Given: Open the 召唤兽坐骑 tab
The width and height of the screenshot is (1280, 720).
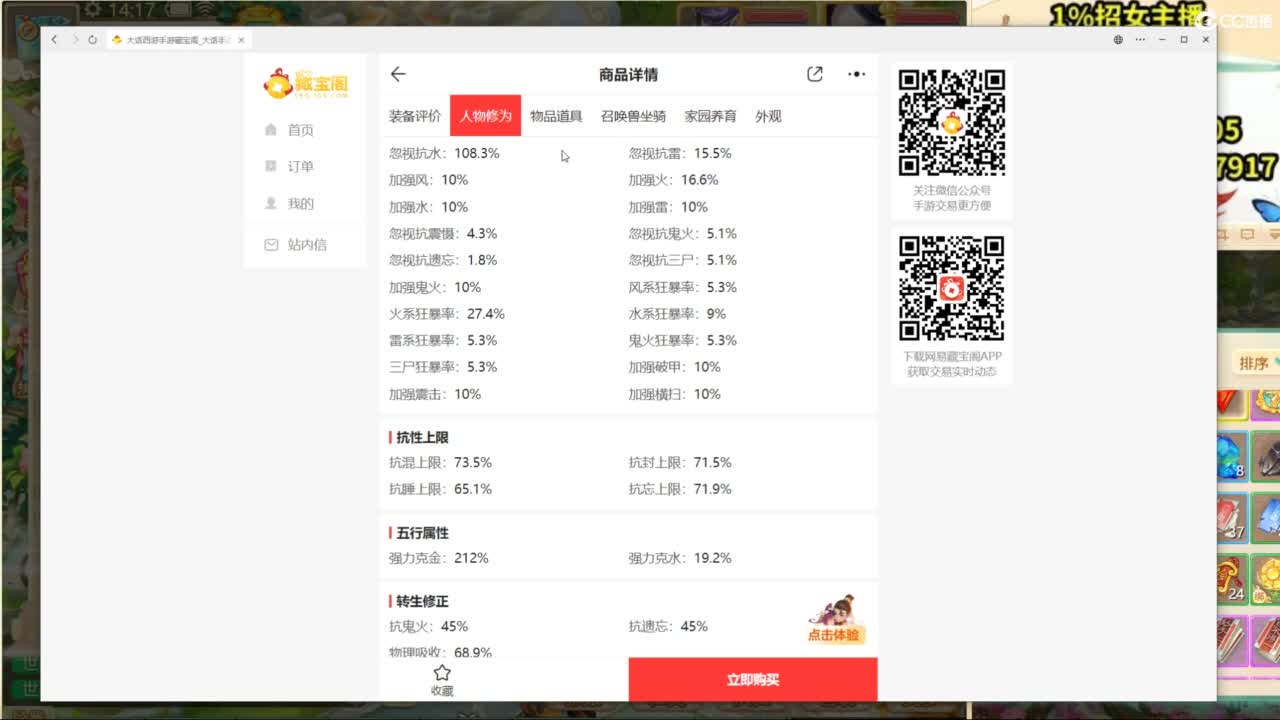Looking at the screenshot, I should point(633,116).
